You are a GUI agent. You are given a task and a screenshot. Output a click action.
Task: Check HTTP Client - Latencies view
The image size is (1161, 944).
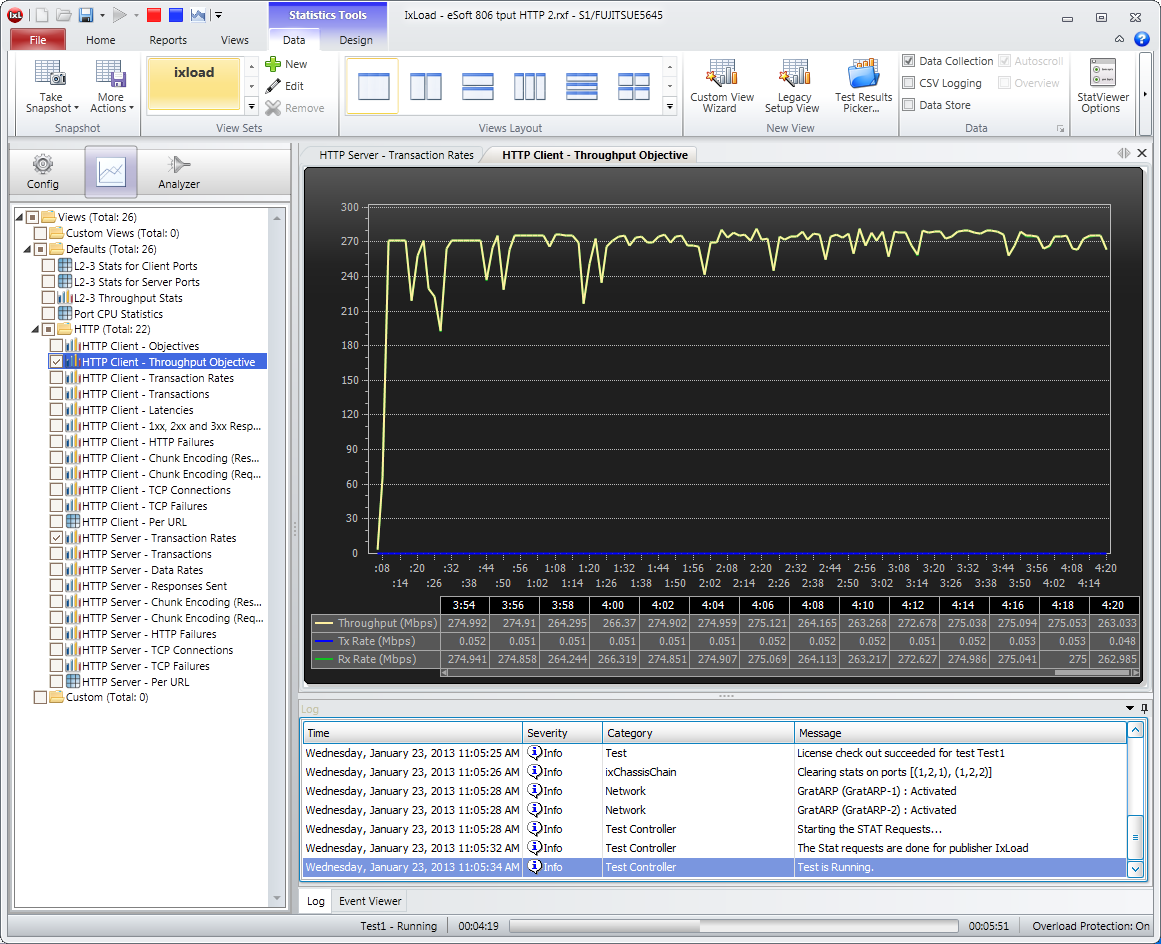pos(56,410)
